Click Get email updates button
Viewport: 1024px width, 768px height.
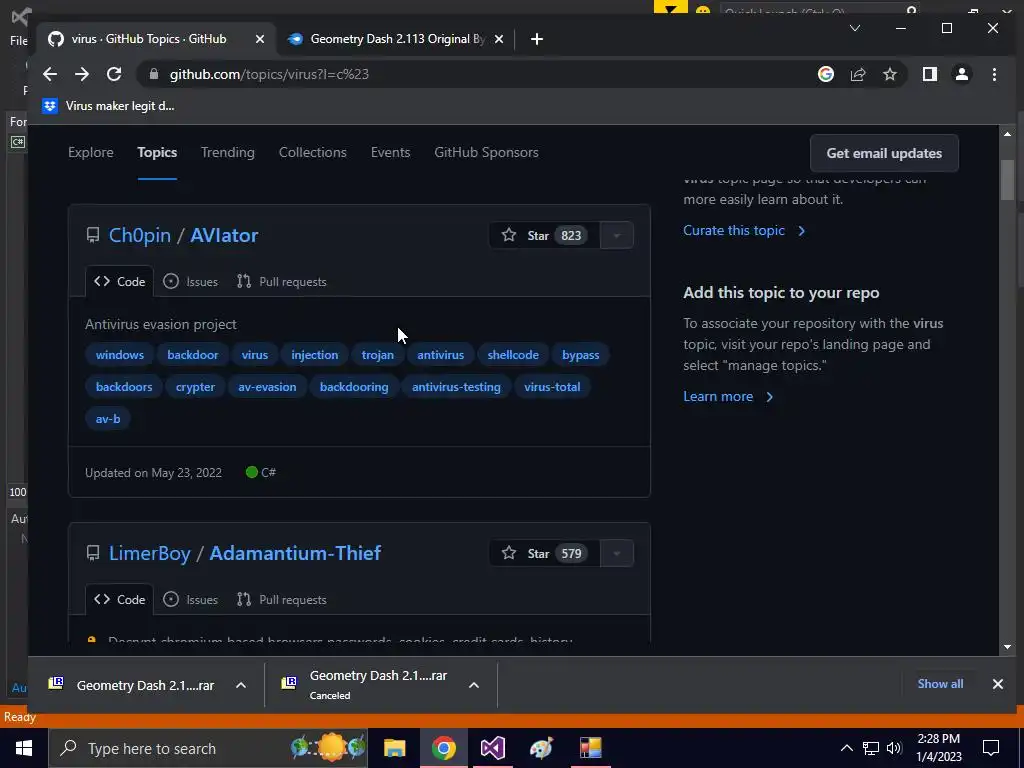pyautogui.click(x=884, y=153)
